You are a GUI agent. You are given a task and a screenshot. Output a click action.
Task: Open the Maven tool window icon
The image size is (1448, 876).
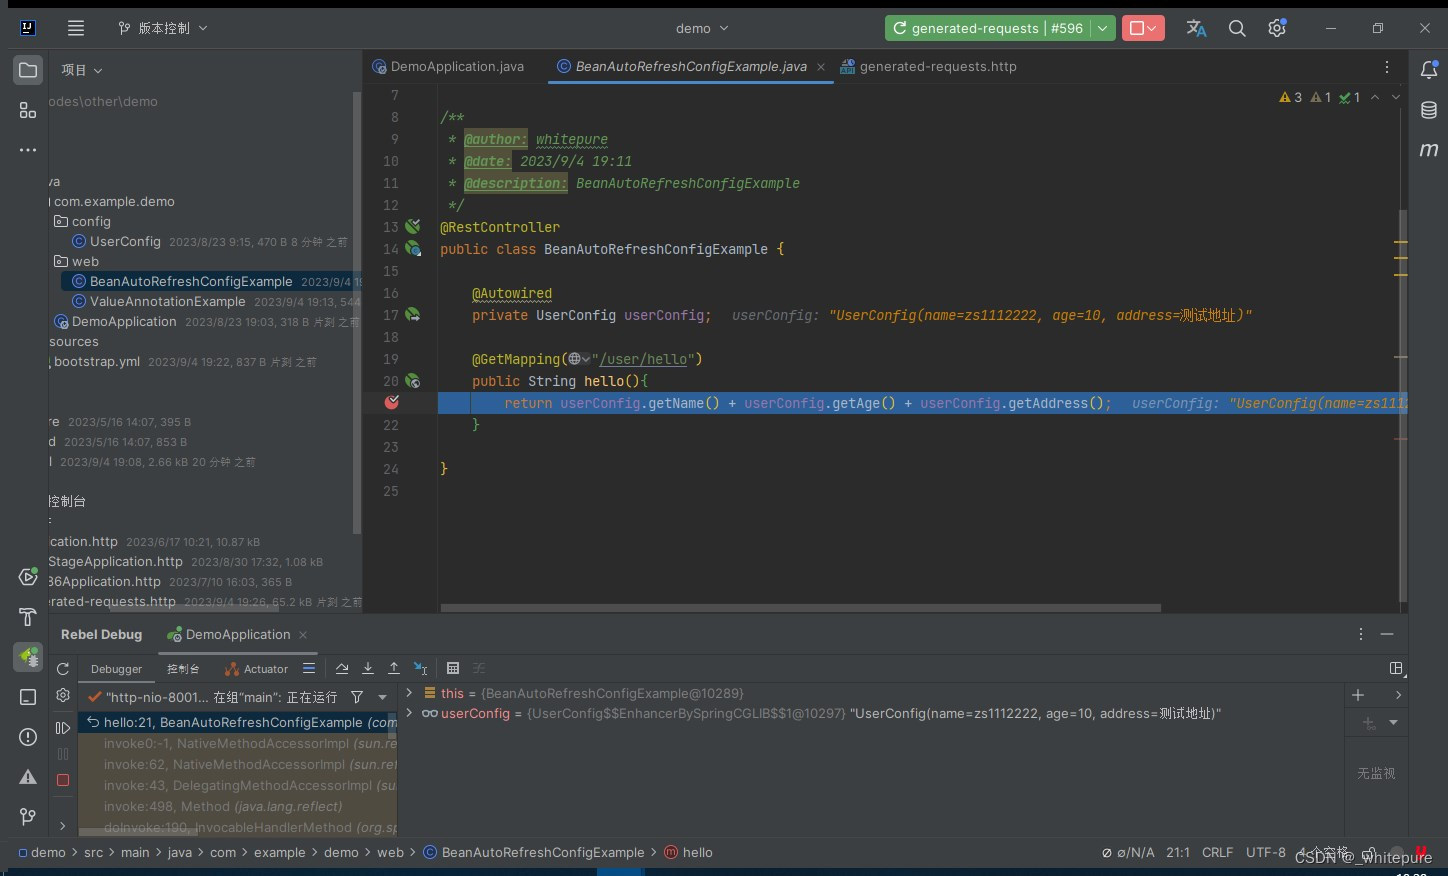click(1429, 150)
